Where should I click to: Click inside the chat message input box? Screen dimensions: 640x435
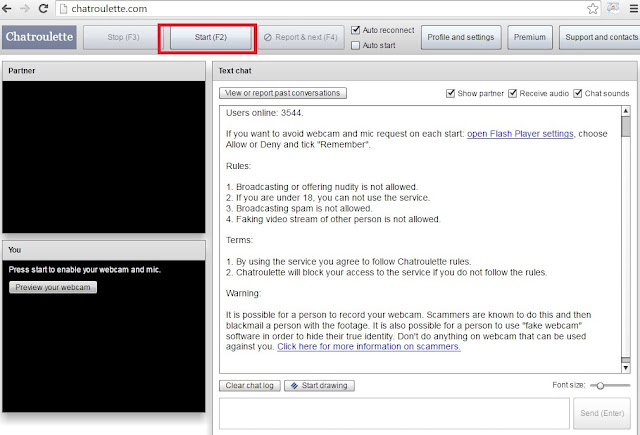[x=394, y=413]
